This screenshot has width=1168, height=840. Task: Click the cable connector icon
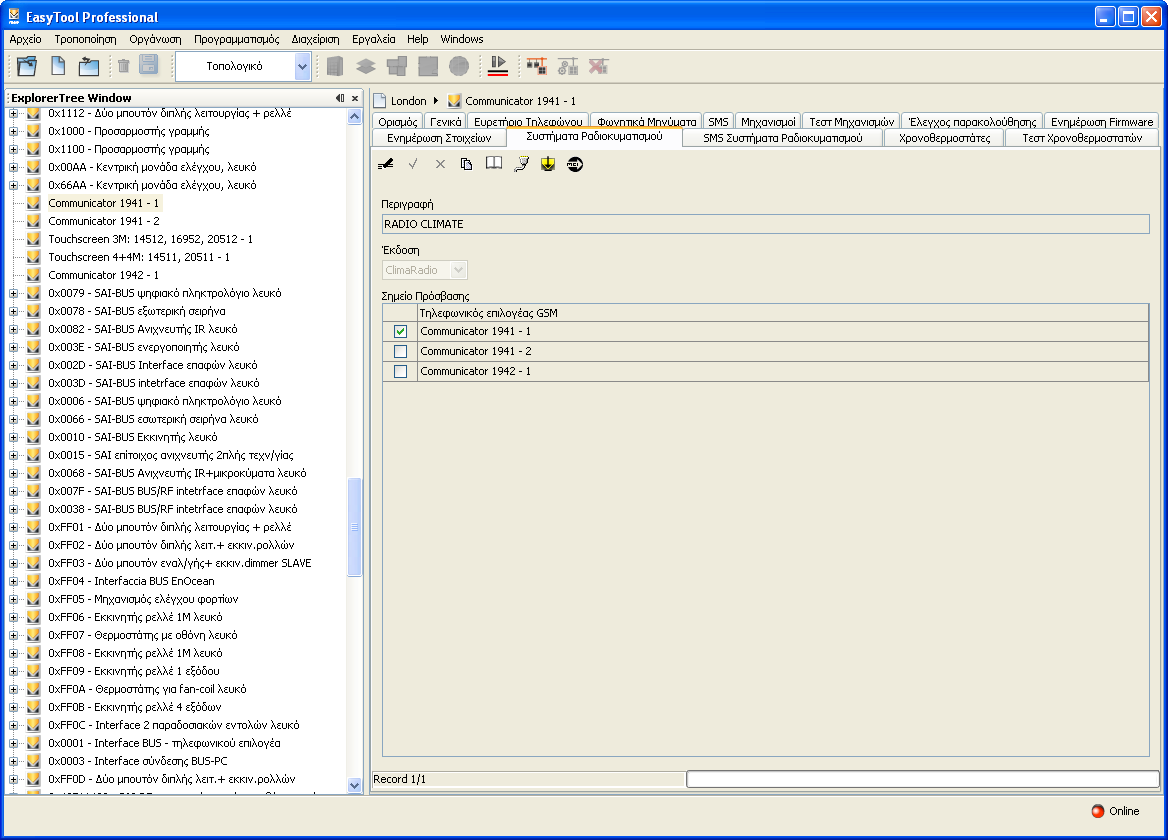click(521, 164)
